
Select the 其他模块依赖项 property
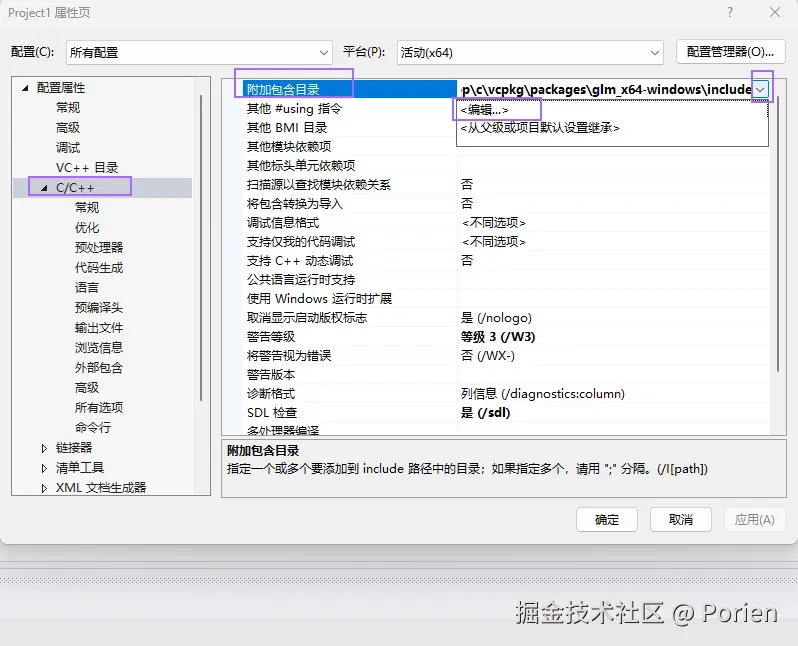(289, 147)
